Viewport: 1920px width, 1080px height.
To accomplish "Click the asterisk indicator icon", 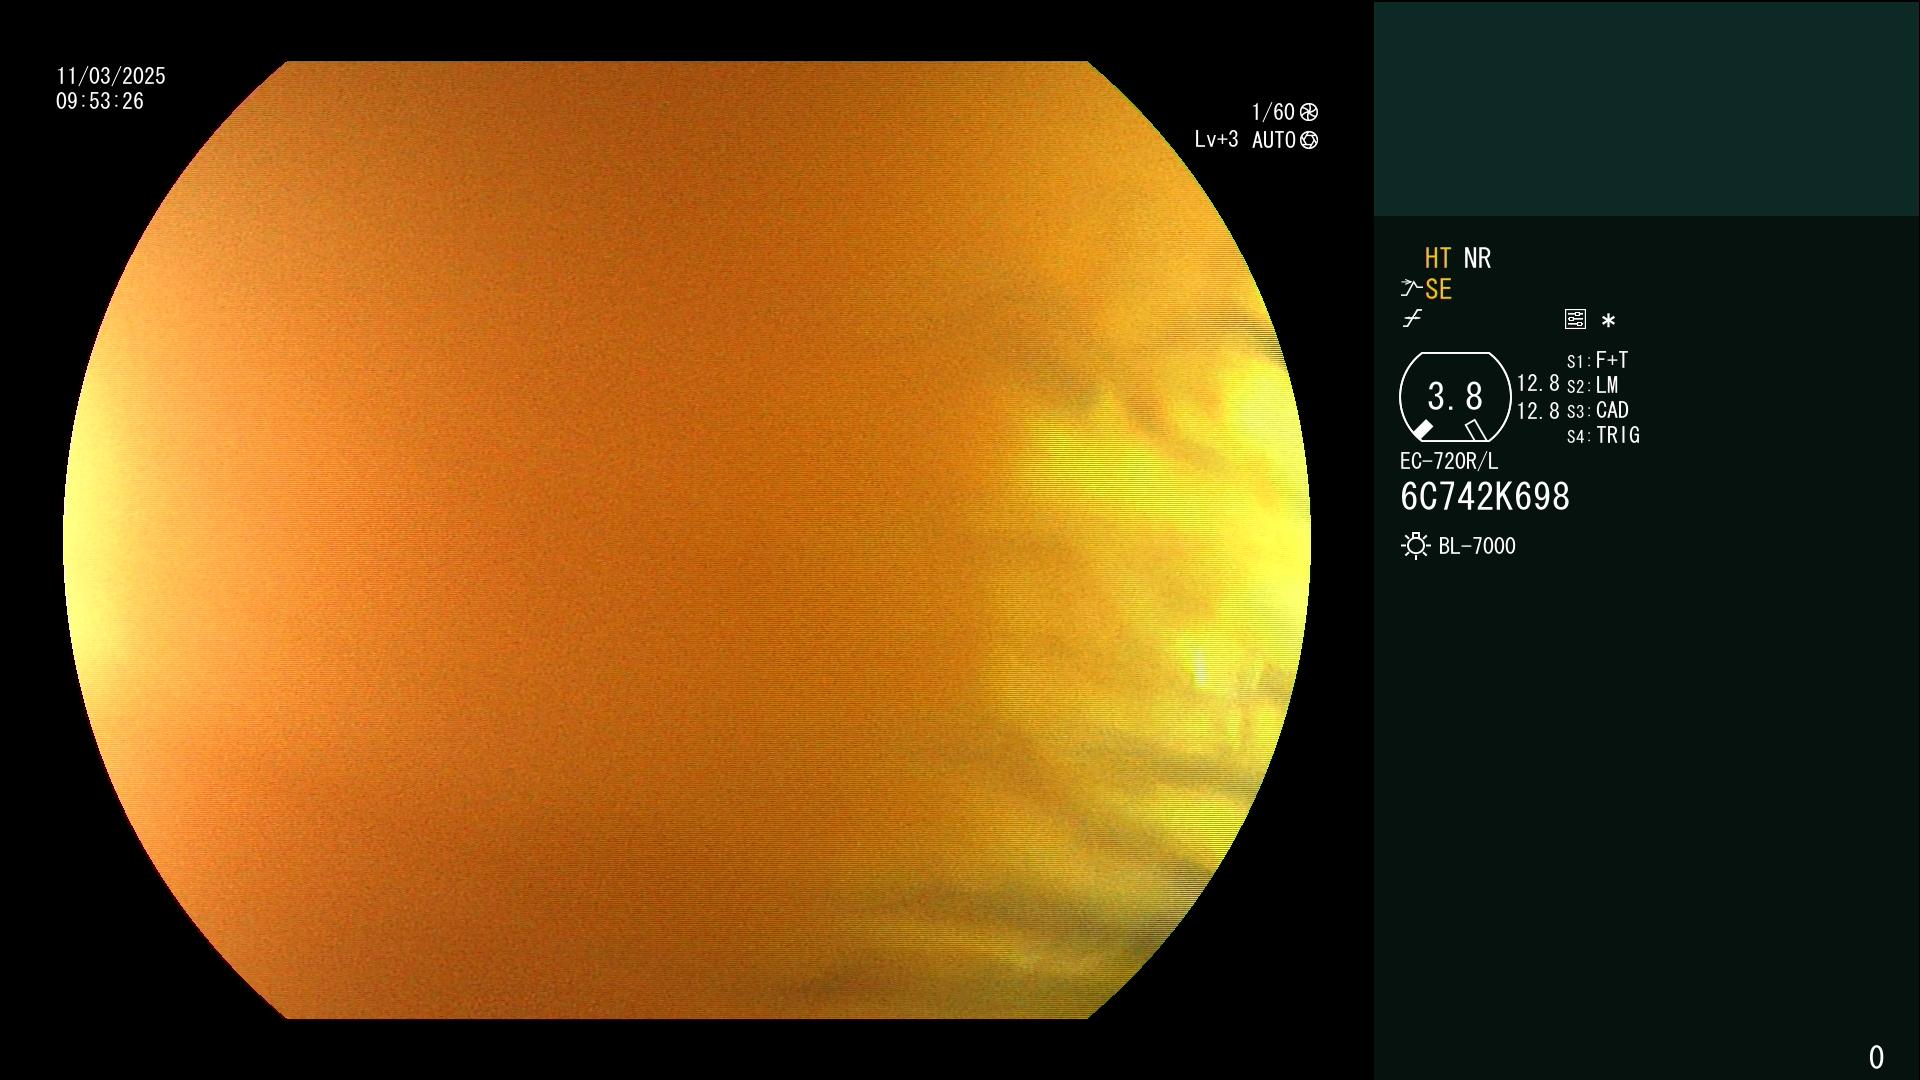I will 1608,320.
